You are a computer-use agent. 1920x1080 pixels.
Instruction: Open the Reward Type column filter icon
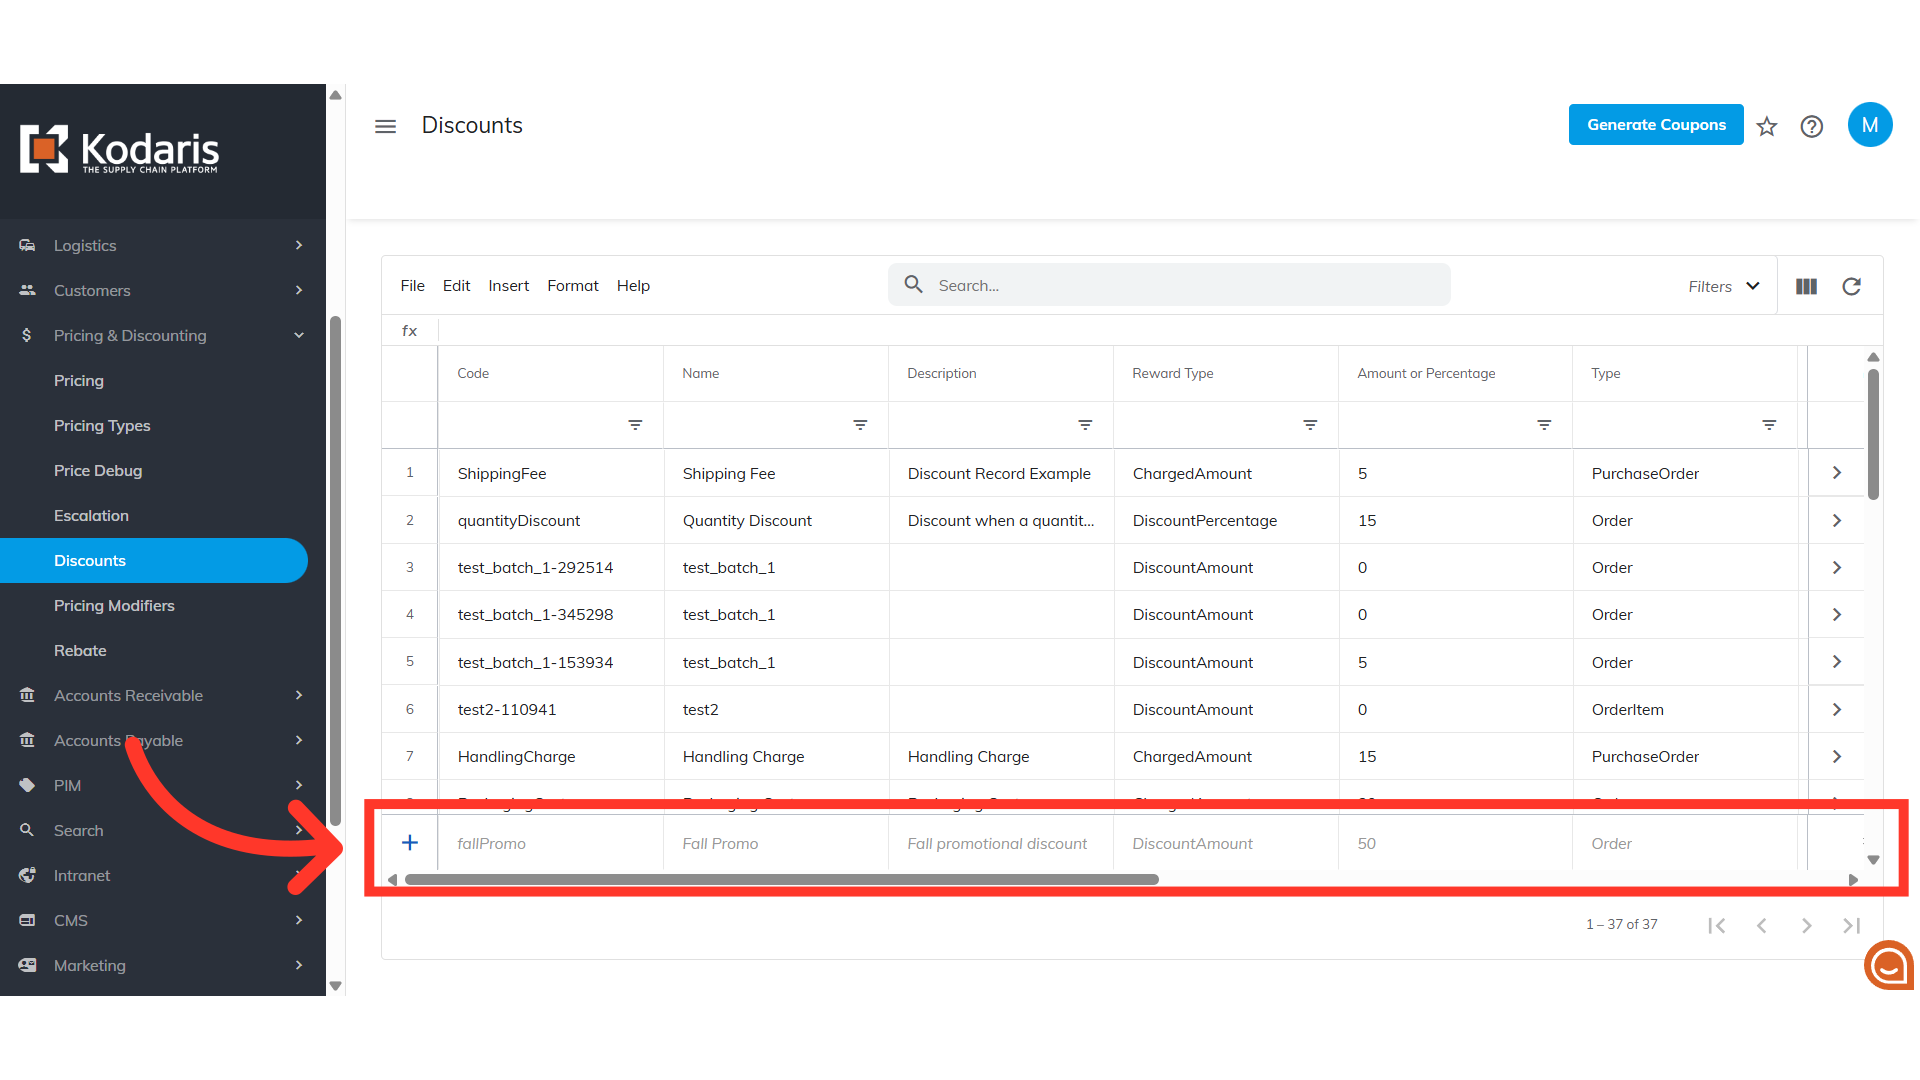[1310, 425]
